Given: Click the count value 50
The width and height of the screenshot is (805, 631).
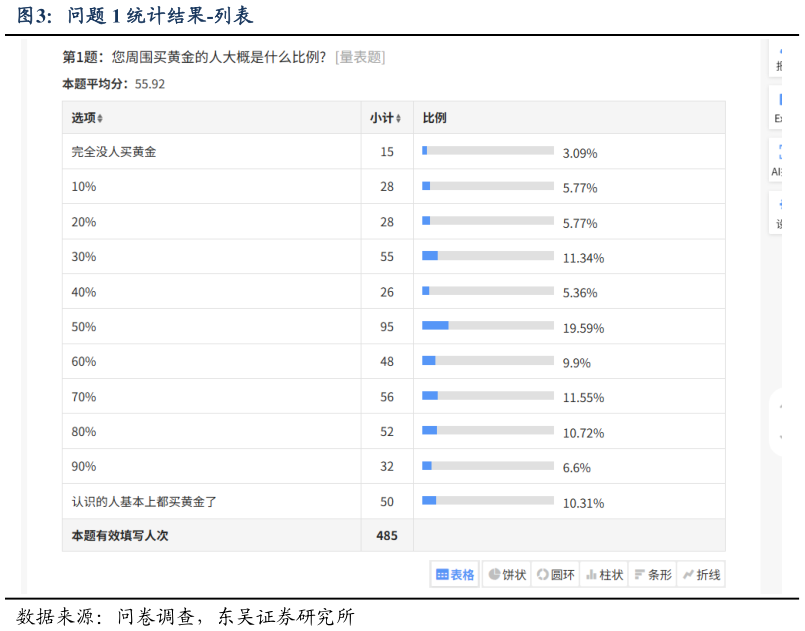Looking at the screenshot, I should click(x=387, y=502).
